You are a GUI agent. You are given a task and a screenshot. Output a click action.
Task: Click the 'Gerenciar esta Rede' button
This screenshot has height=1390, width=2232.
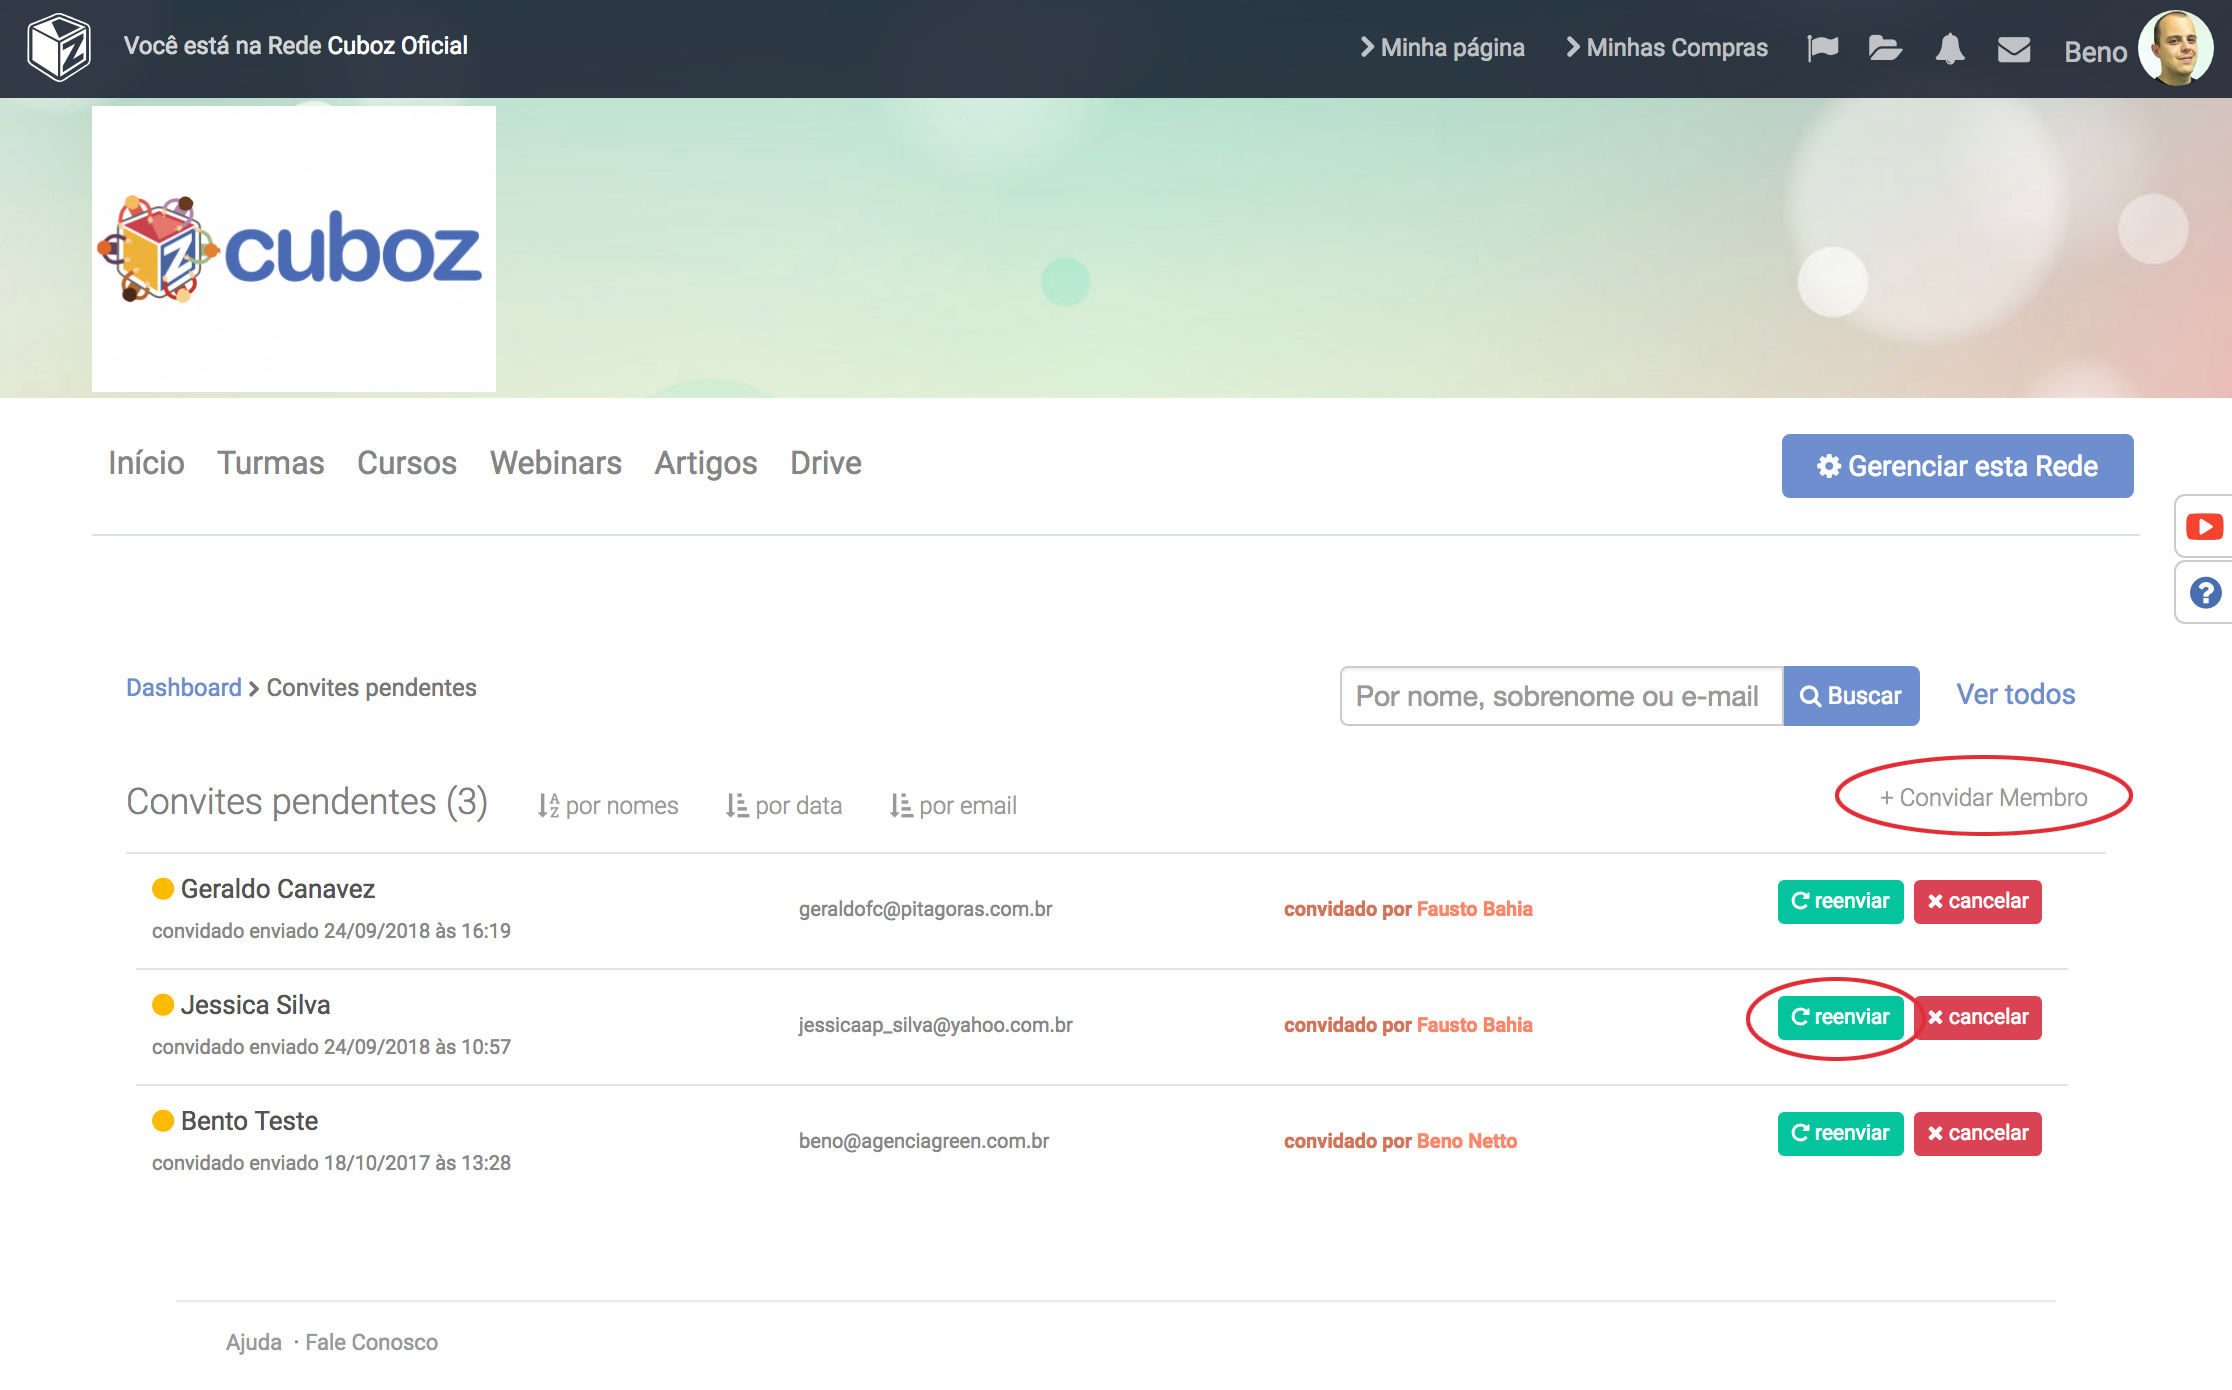pos(1957,466)
